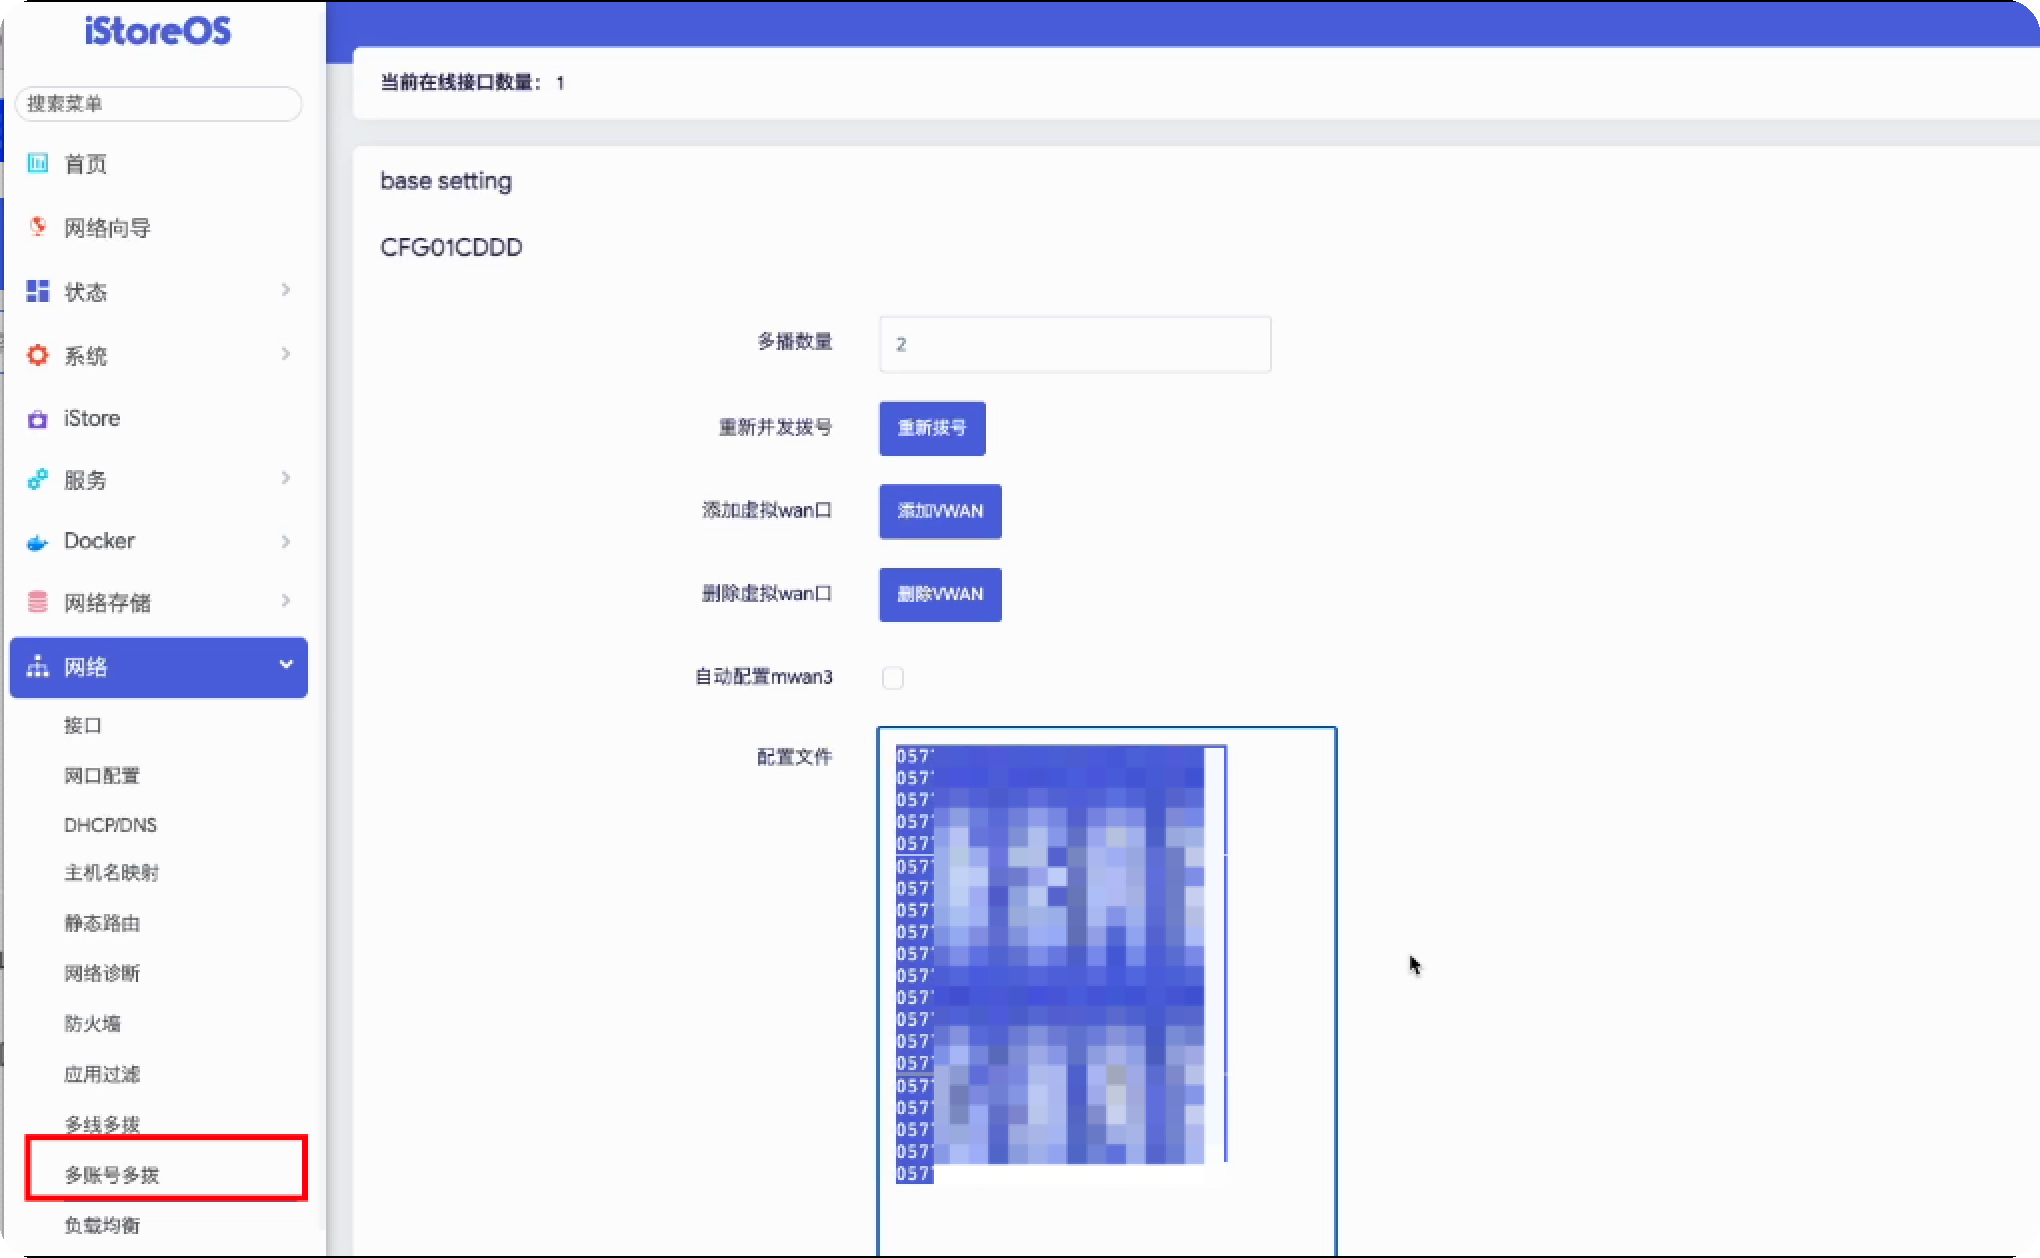The height and width of the screenshot is (1258, 2040).
Task: Open the 负载均衡 submenu item
Action: (102, 1225)
